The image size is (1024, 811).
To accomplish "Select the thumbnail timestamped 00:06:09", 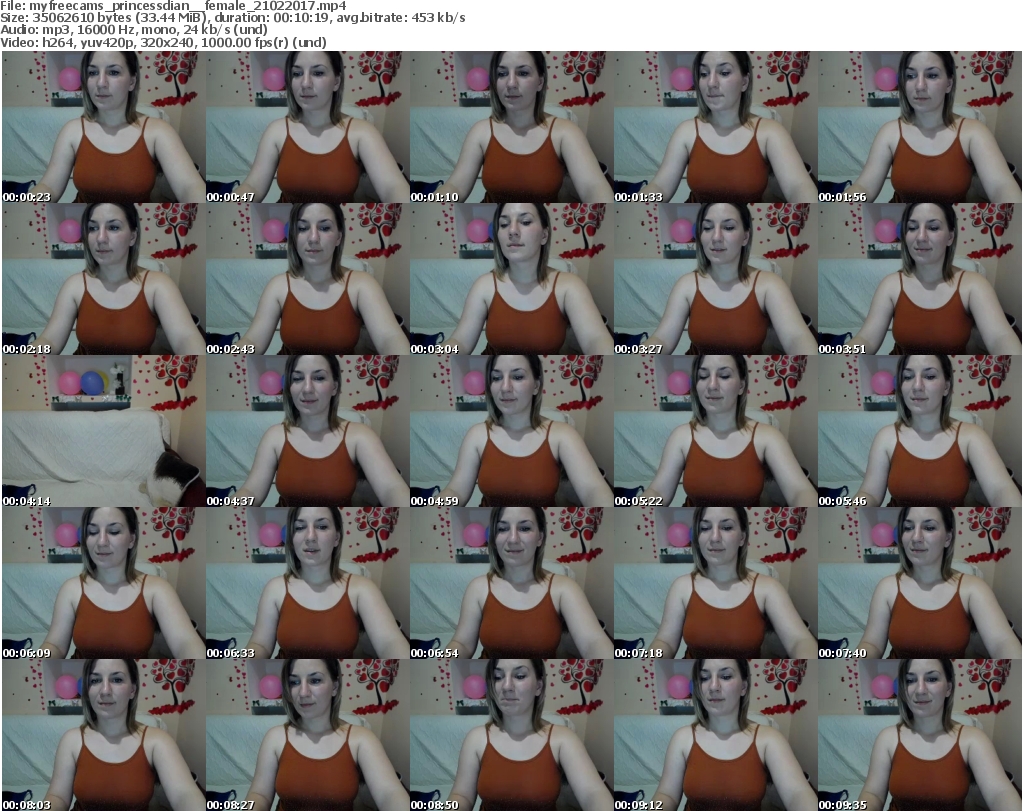I will coord(104,583).
